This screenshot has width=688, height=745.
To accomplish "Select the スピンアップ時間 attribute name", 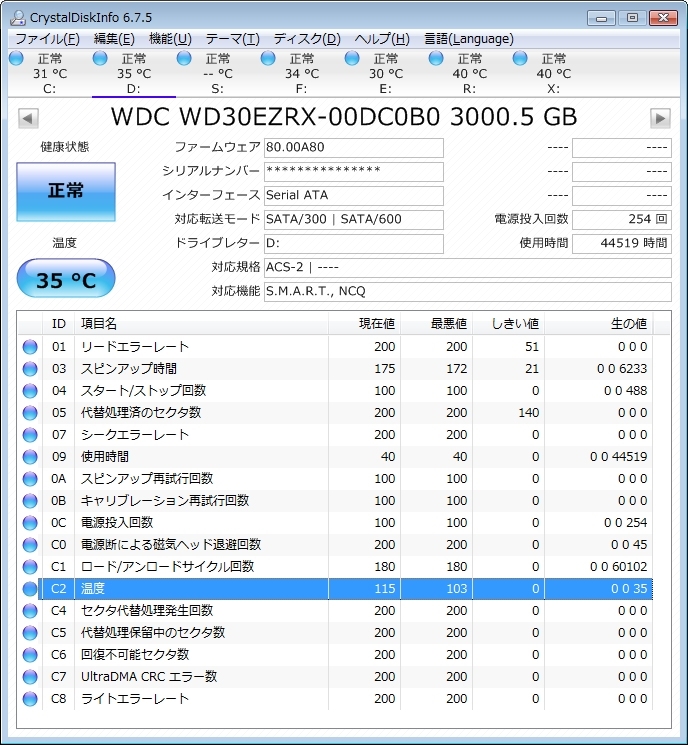I will coord(129,369).
